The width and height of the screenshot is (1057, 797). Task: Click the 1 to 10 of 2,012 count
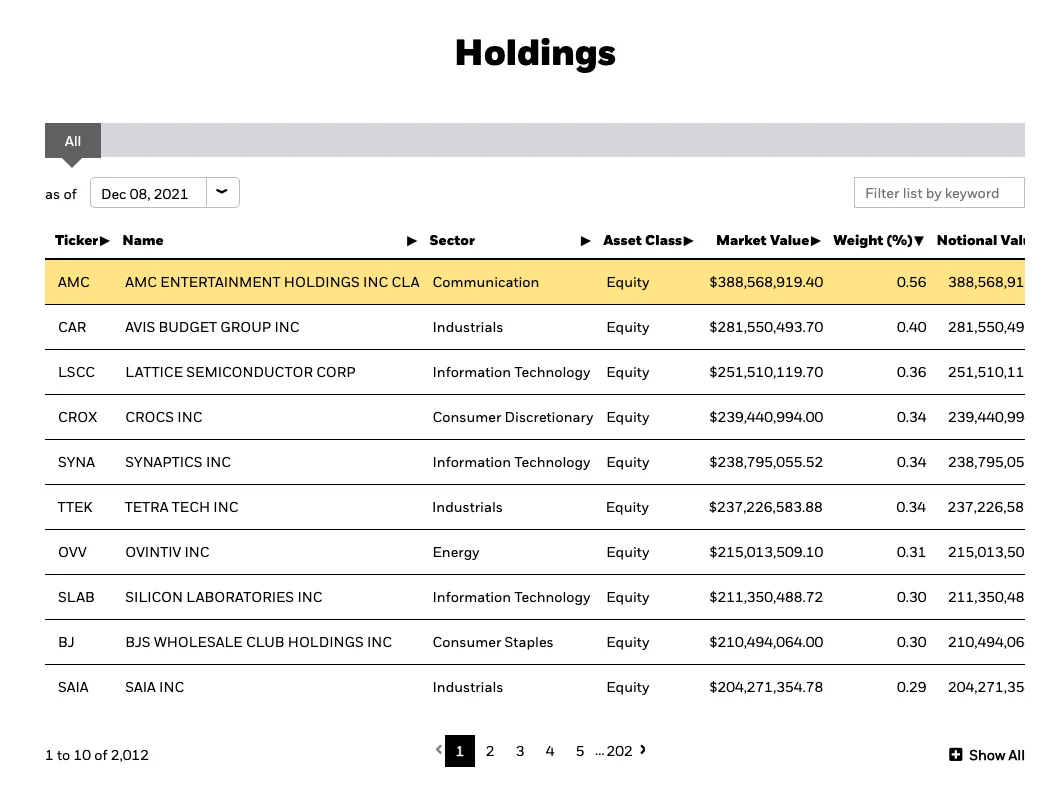(x=97, y=755)
